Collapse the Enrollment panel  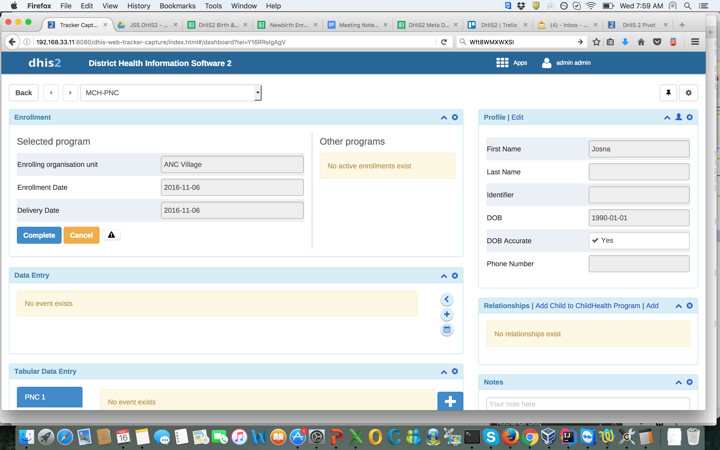[444, 117]
